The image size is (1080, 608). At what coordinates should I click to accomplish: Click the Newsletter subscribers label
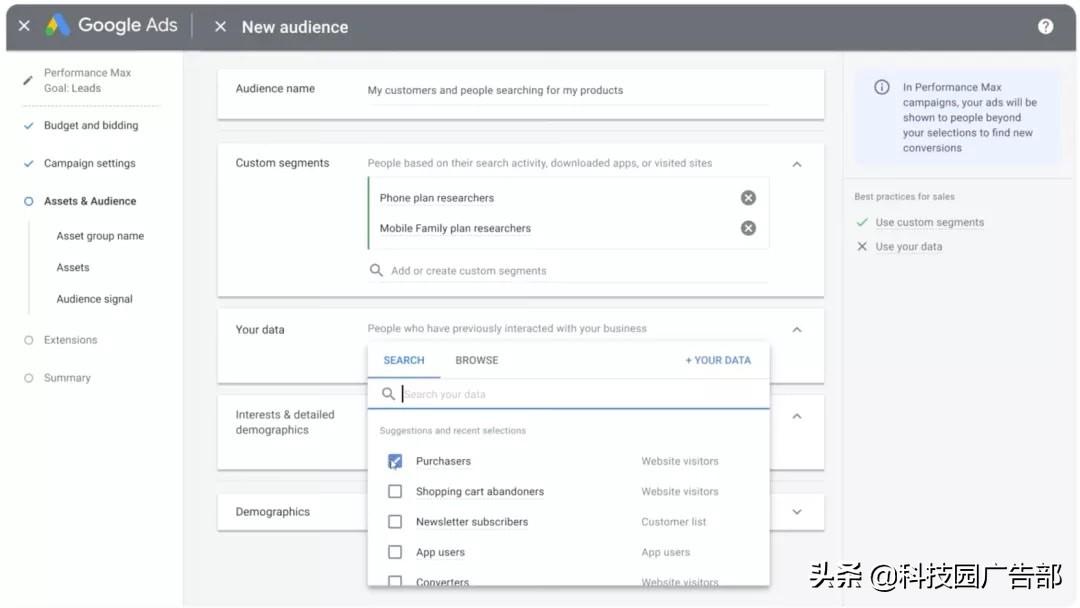(x=472, y=522)
